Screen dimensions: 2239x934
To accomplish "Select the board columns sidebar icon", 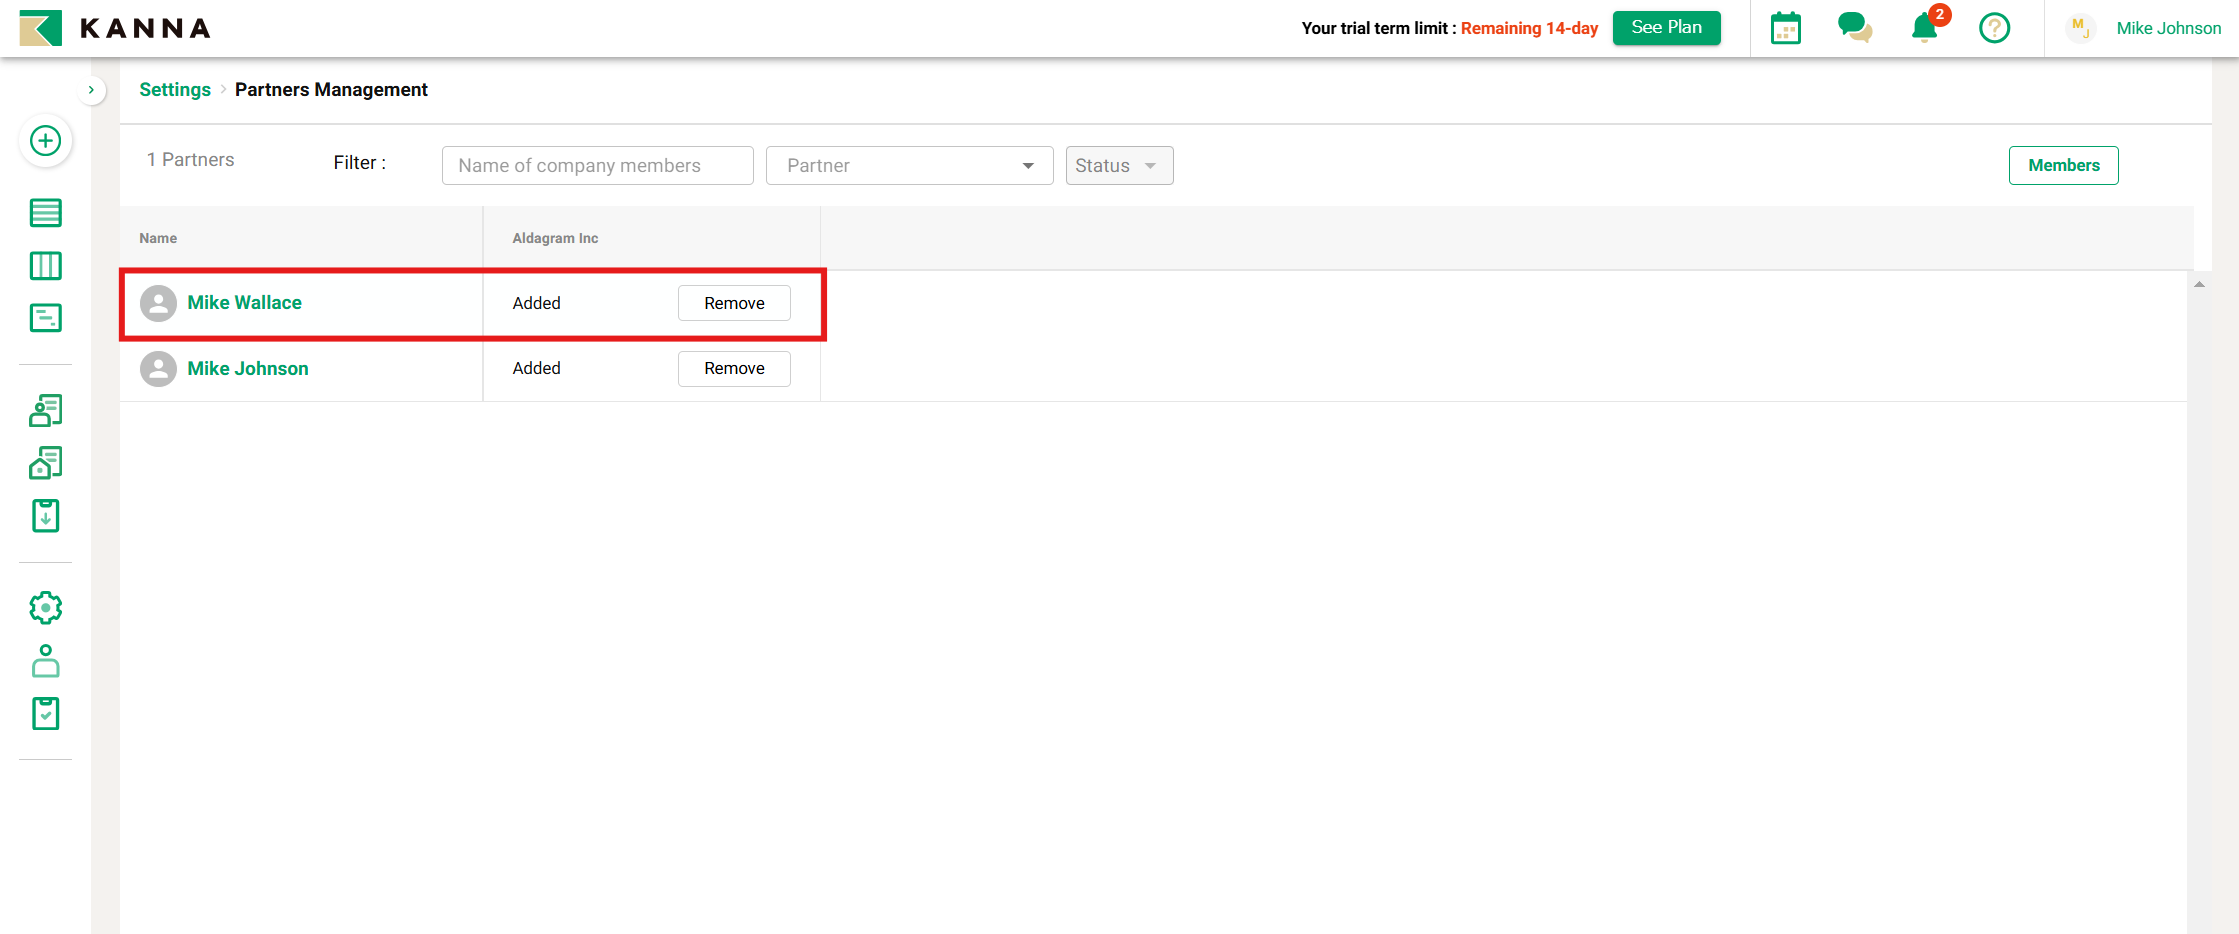I will [x=45, y=266].
